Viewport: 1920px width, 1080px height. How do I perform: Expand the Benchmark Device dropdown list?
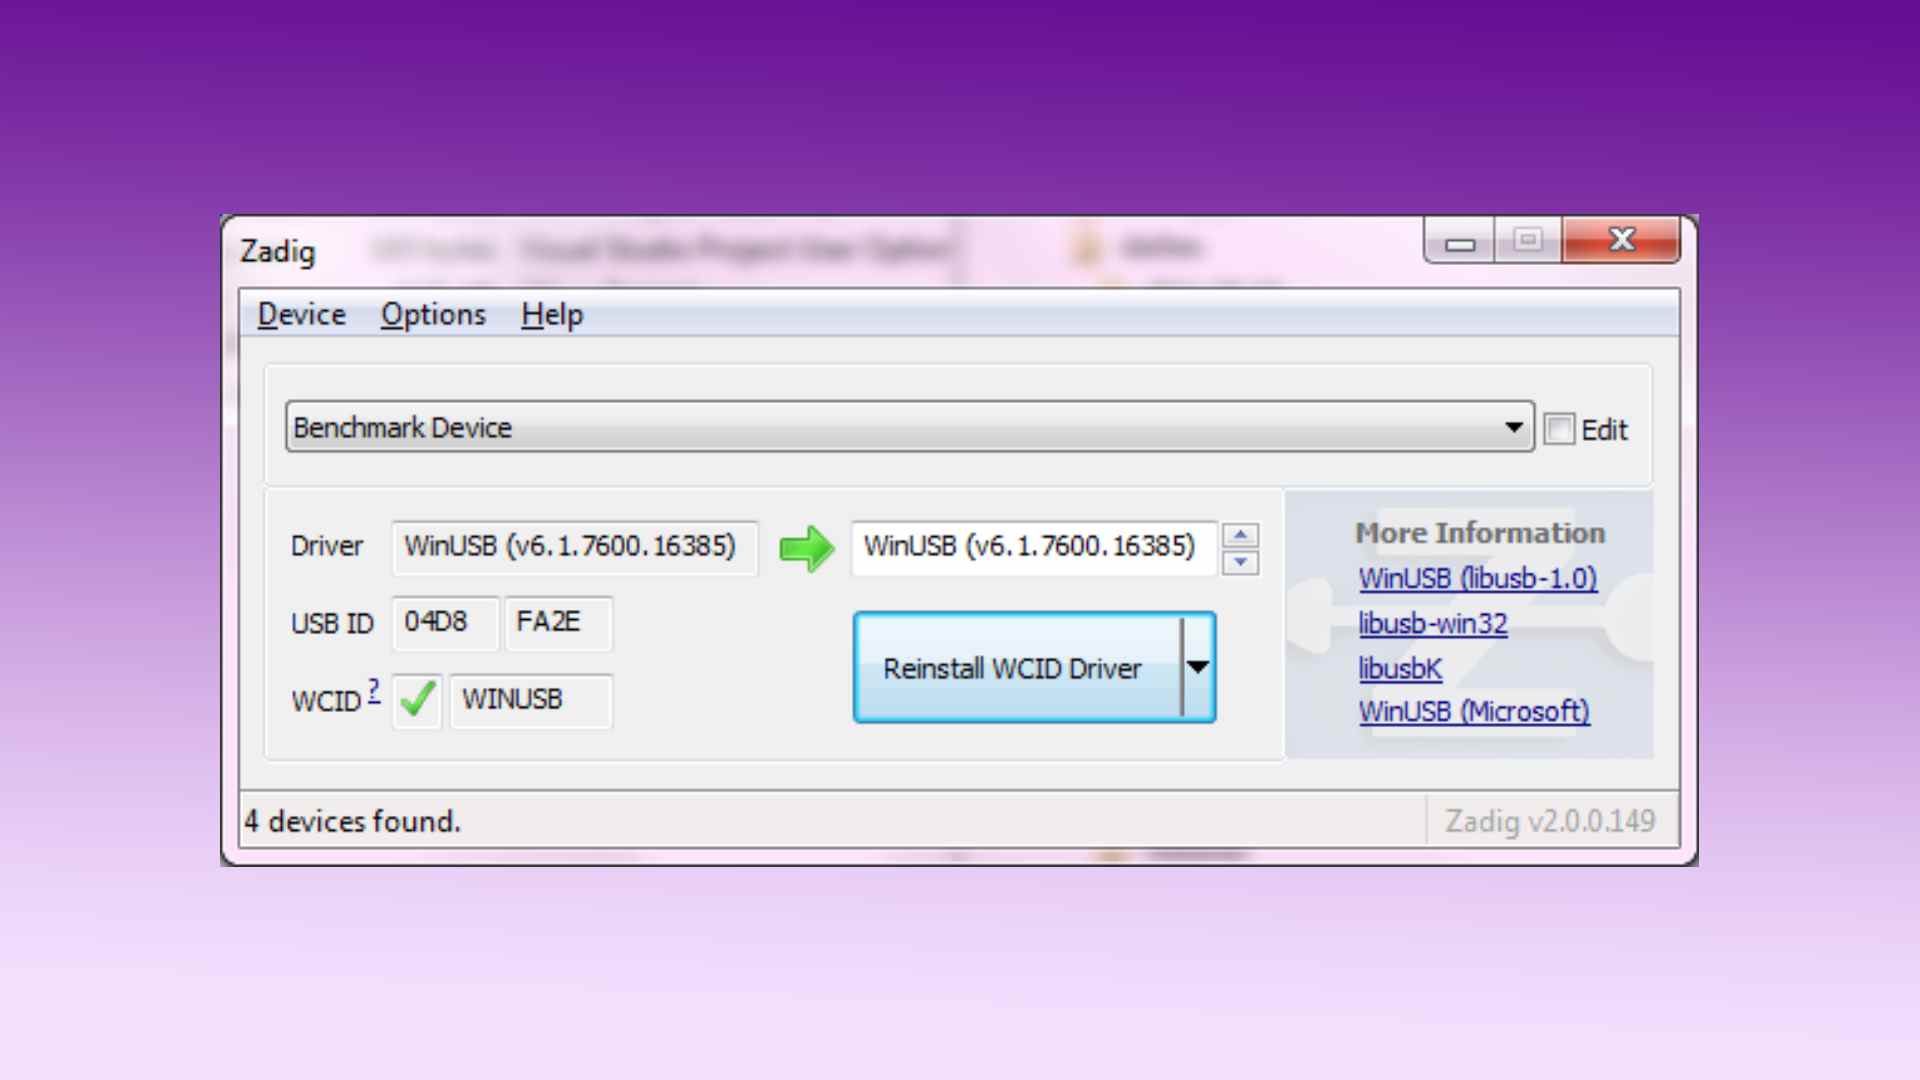point(1514,428)
